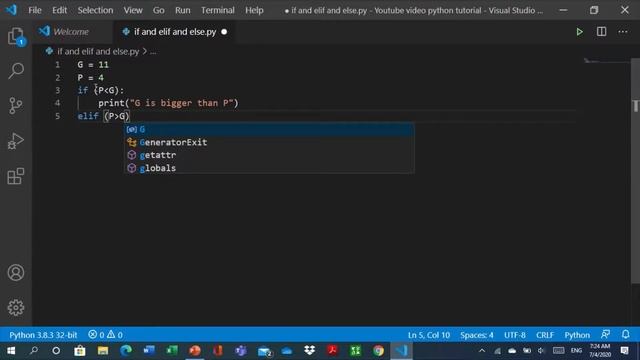Image resolution: width=640 pixels, height=360 pixels.
Task: Open Cortana circle on the taskbar
Action: point(56,351)
